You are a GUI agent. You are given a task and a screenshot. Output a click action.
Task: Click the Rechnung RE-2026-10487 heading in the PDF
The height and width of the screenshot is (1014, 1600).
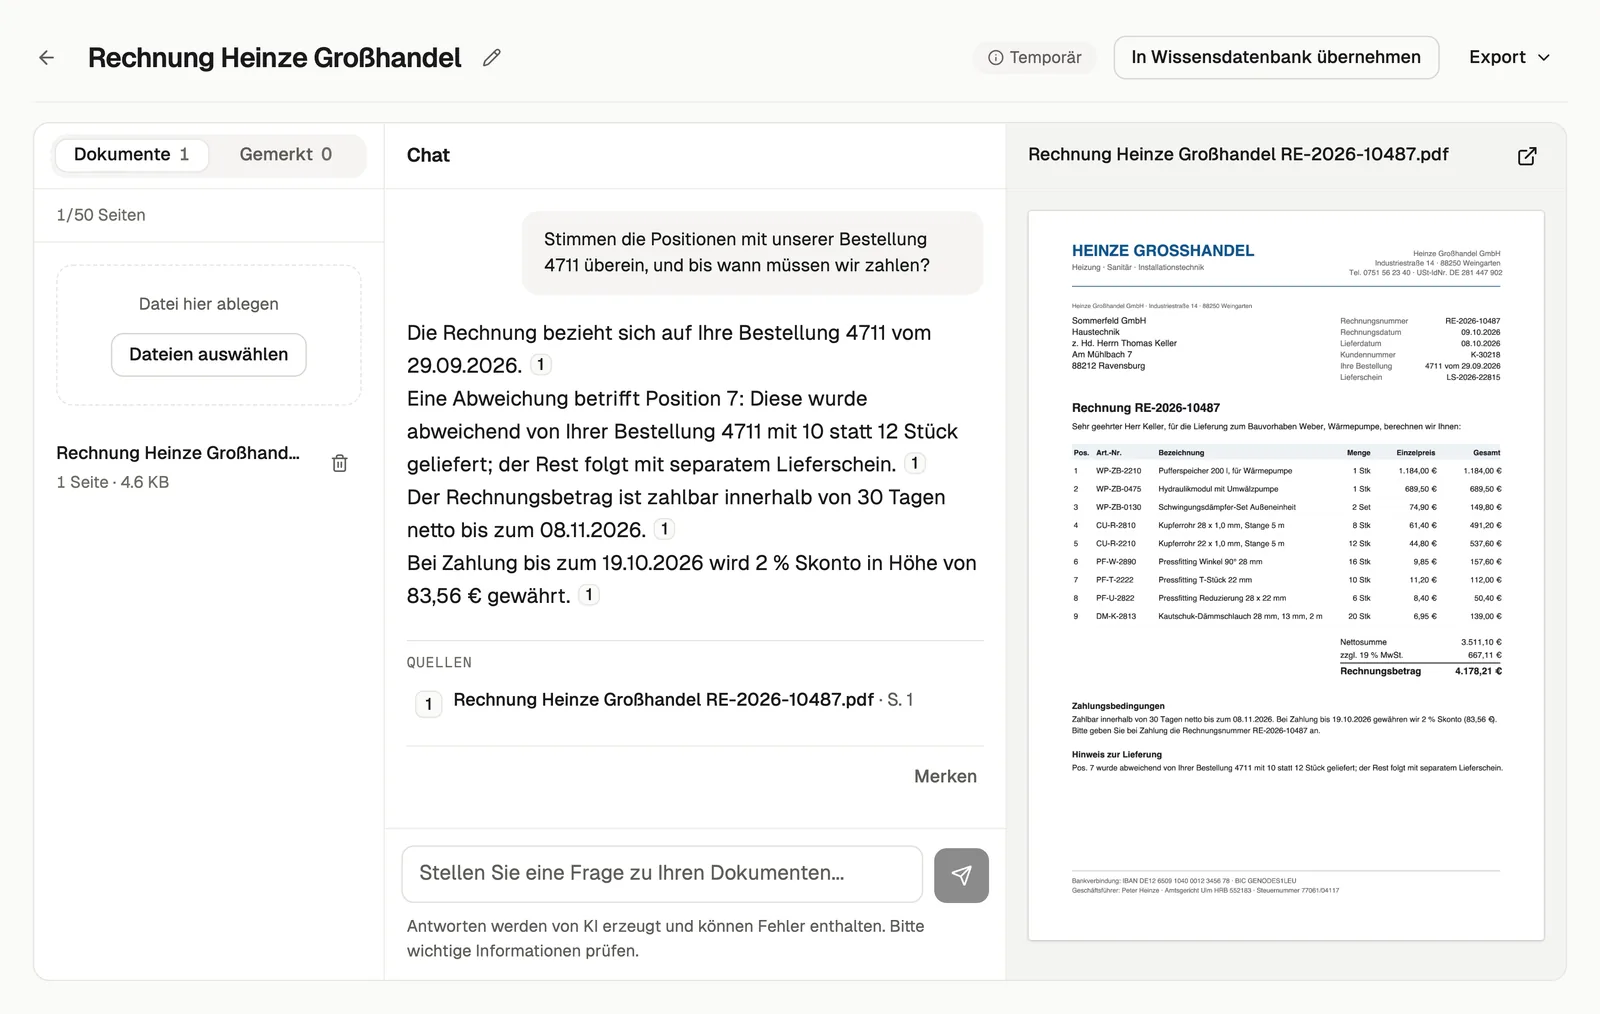(x=1146, y=408)
